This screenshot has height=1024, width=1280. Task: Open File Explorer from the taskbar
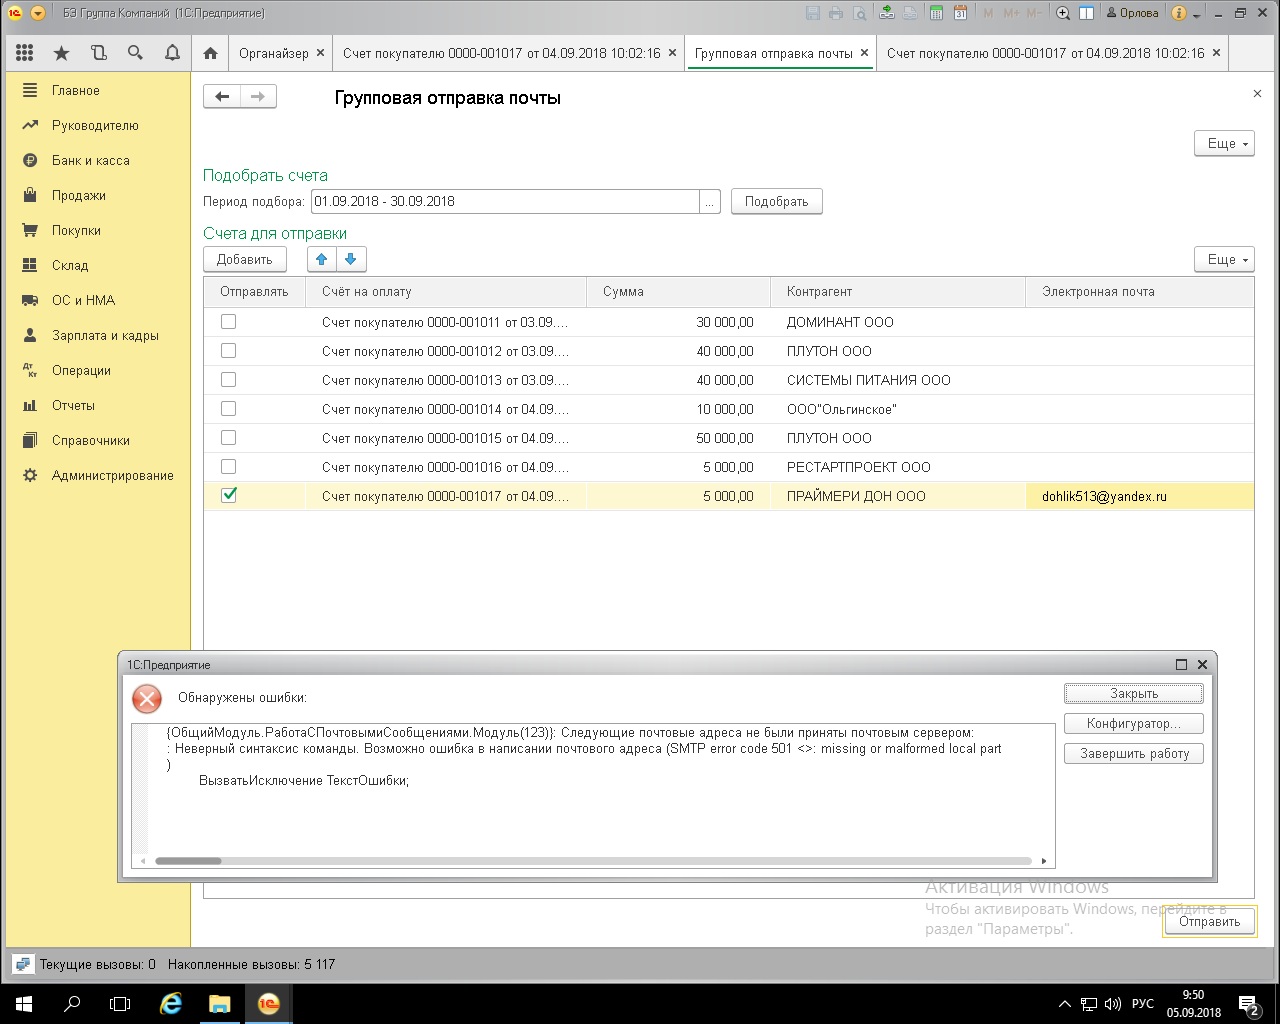[220, 1003]
